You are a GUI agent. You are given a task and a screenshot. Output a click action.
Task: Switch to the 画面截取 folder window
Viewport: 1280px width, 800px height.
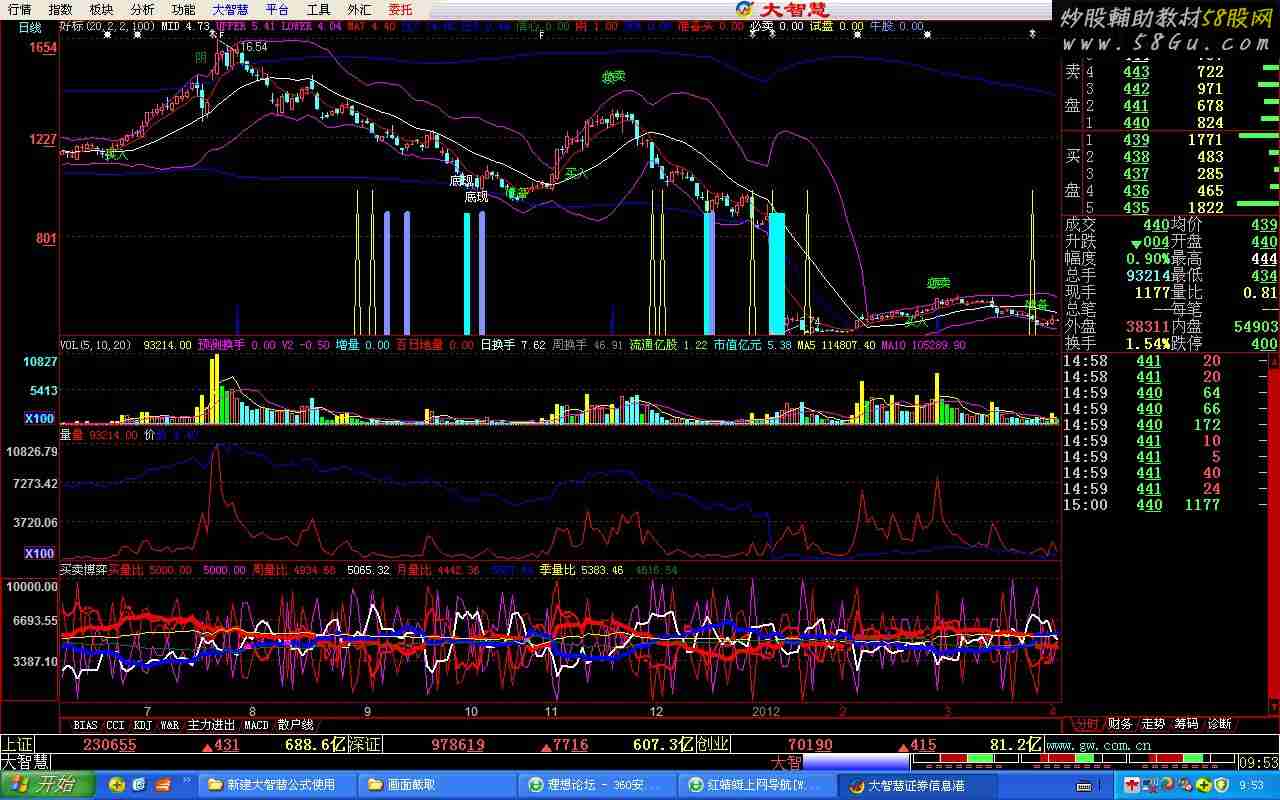pos(437,785)
